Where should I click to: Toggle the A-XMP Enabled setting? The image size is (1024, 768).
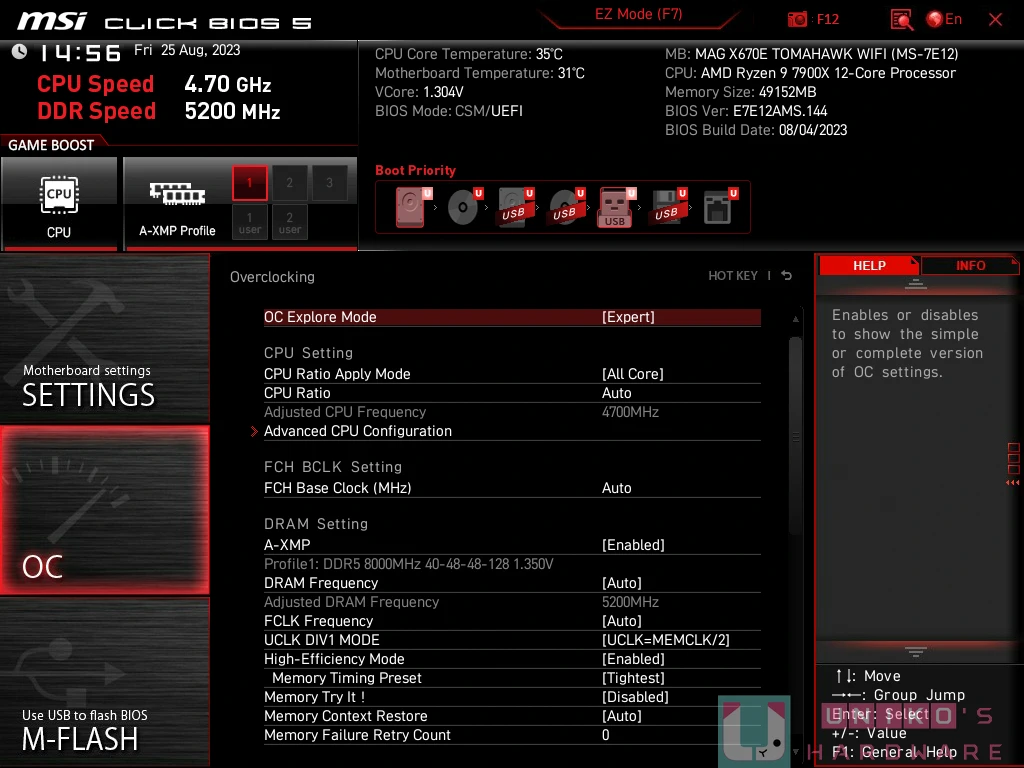512,545
